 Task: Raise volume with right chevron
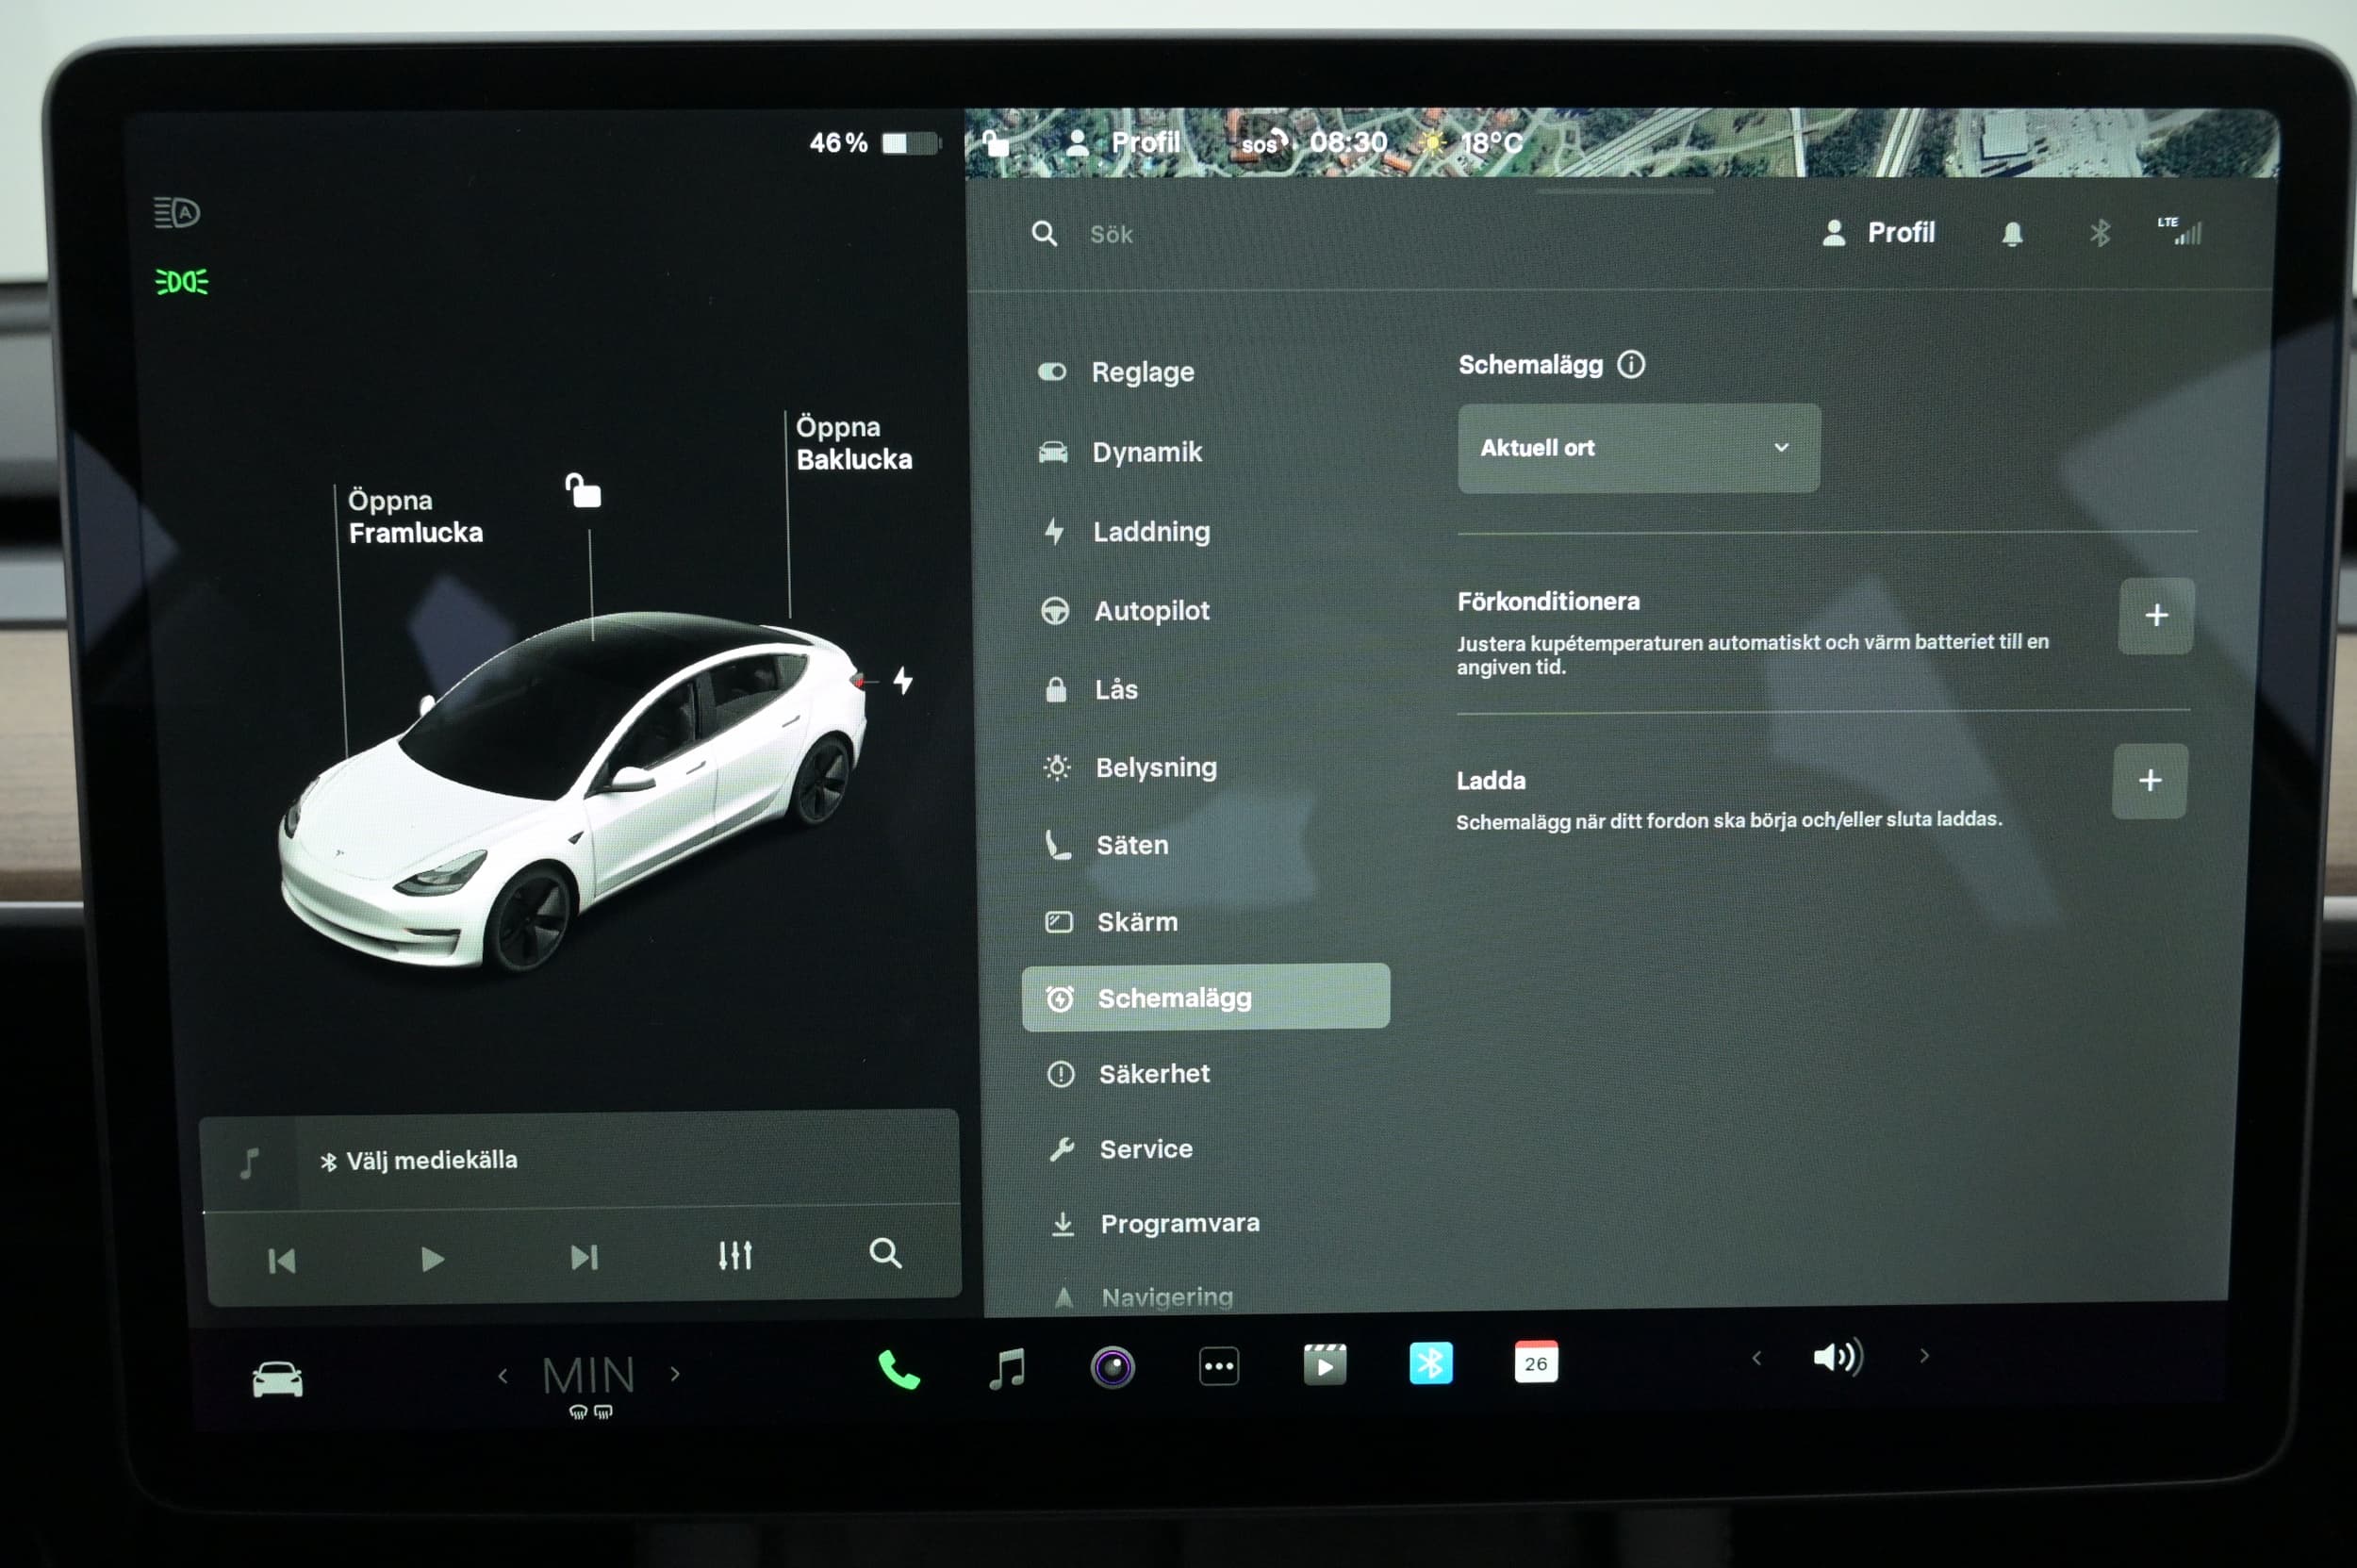click(x=1924, y=1356)
